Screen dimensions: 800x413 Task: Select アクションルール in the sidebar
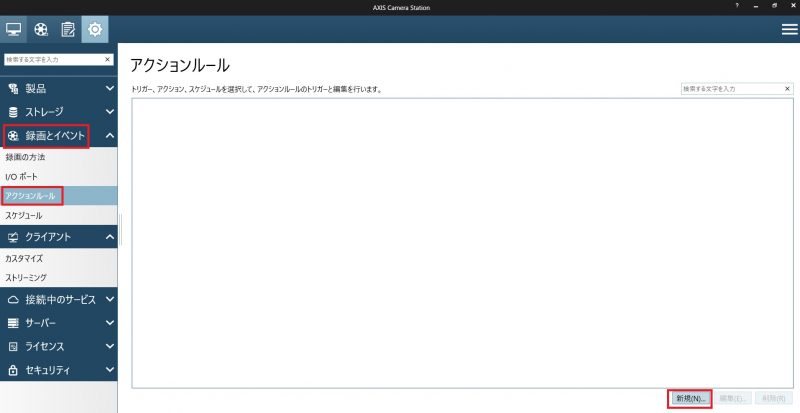(x=59, y=196)
